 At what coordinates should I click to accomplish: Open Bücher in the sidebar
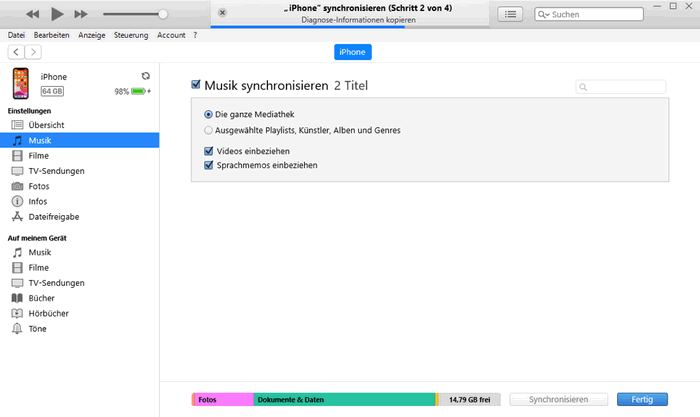[79, 298]
